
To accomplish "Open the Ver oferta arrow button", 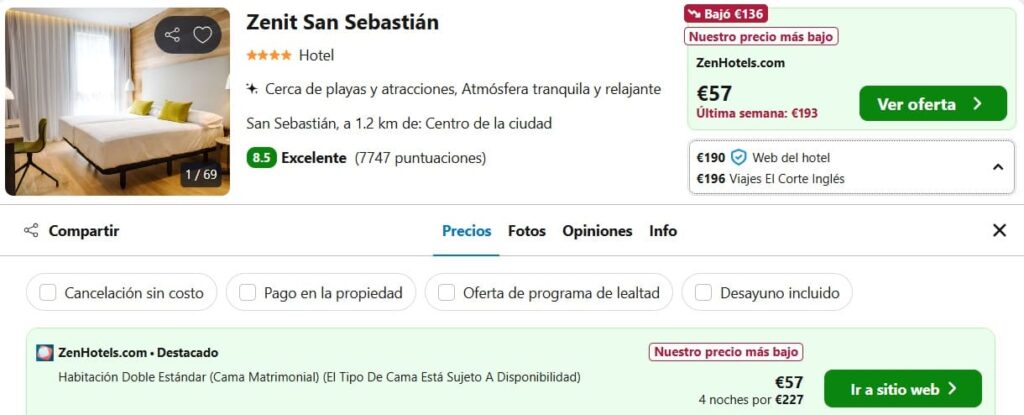I will tap(933, 103).
